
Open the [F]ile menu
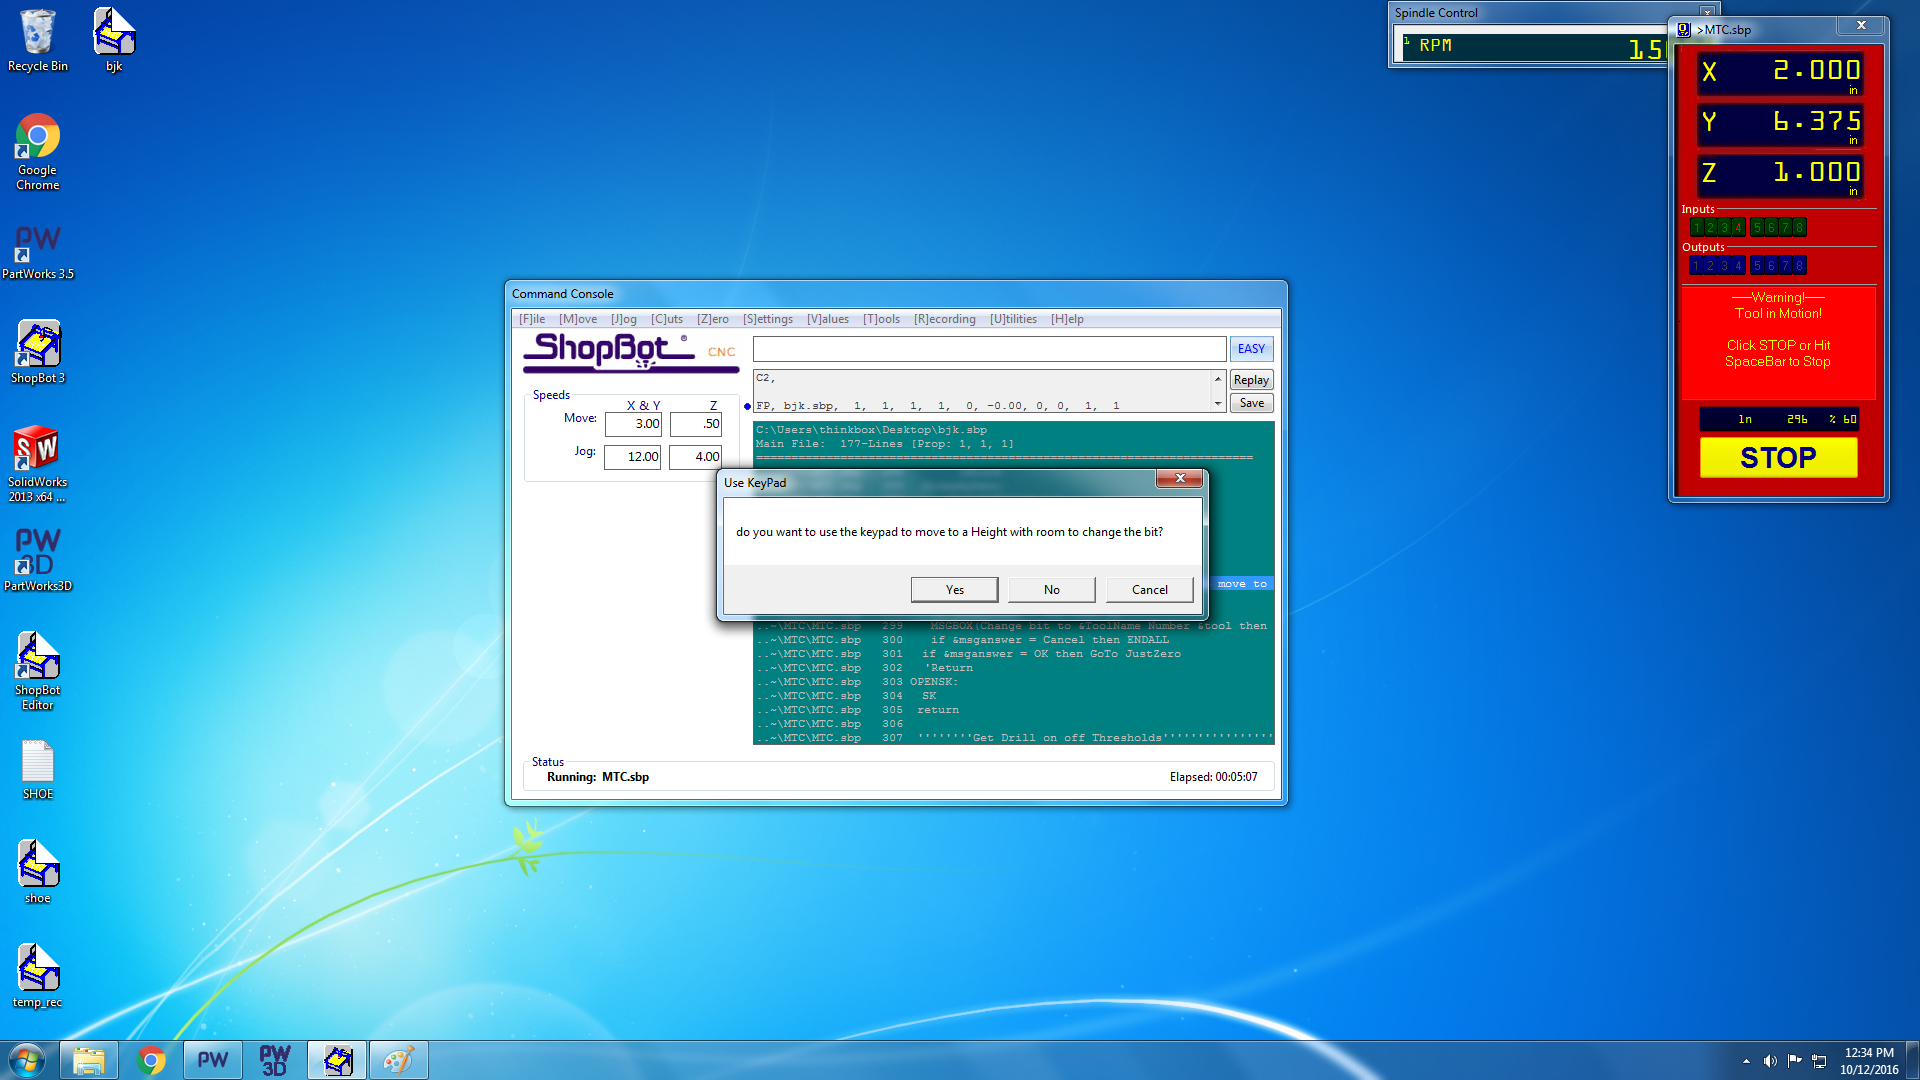(x=532, y=319)
